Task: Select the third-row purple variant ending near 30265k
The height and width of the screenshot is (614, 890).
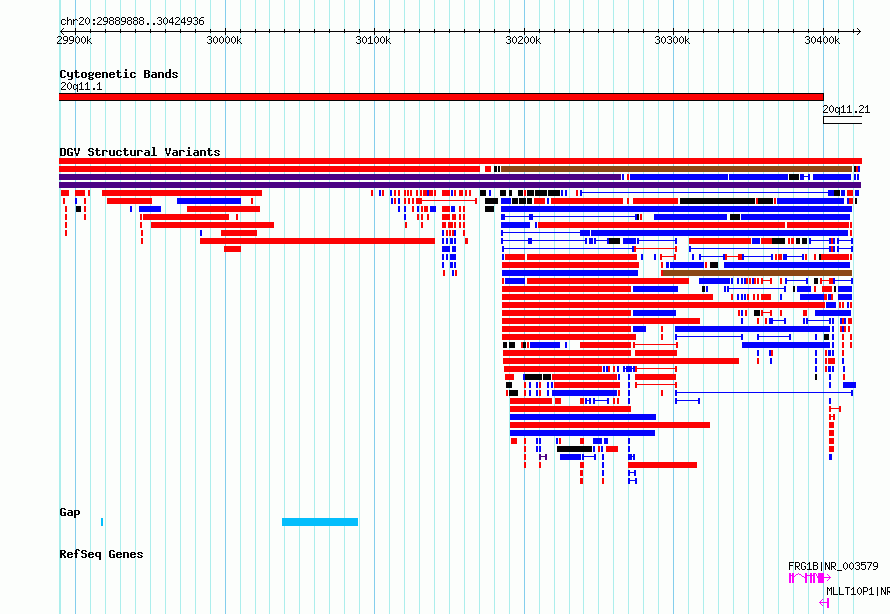Action: [340, 177]
